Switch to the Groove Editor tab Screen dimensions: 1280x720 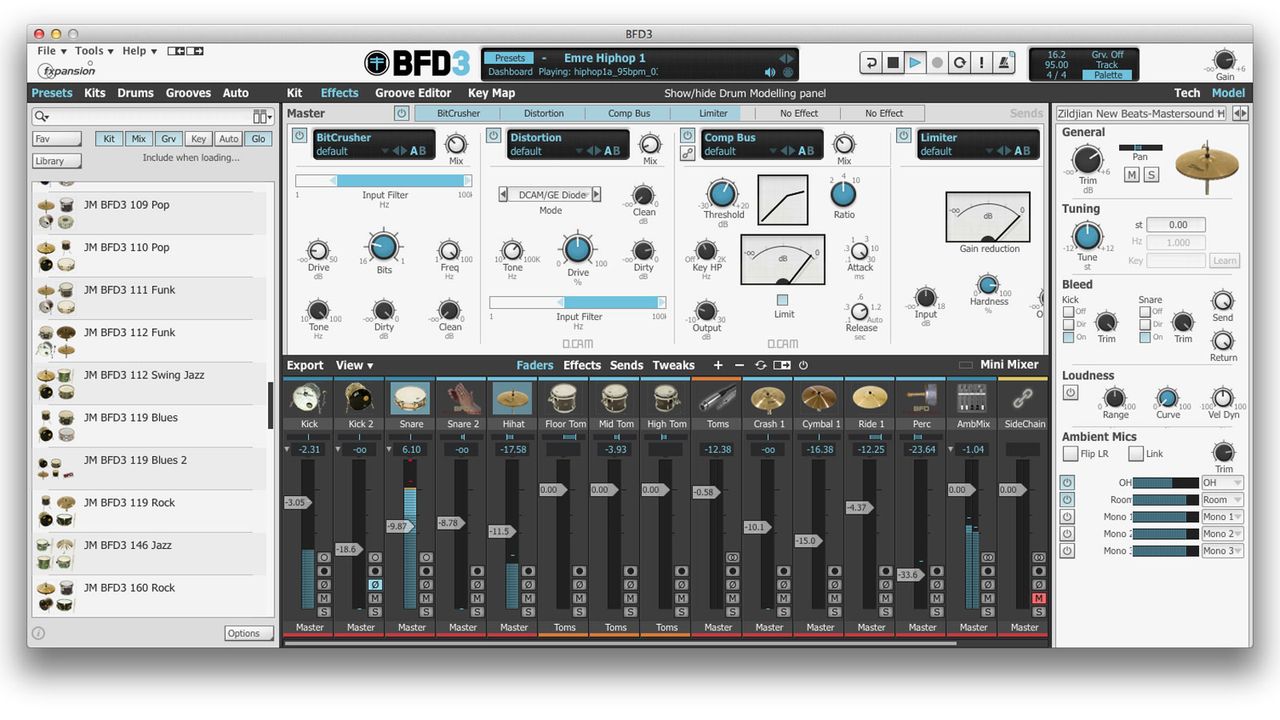[x=413, y=93]
